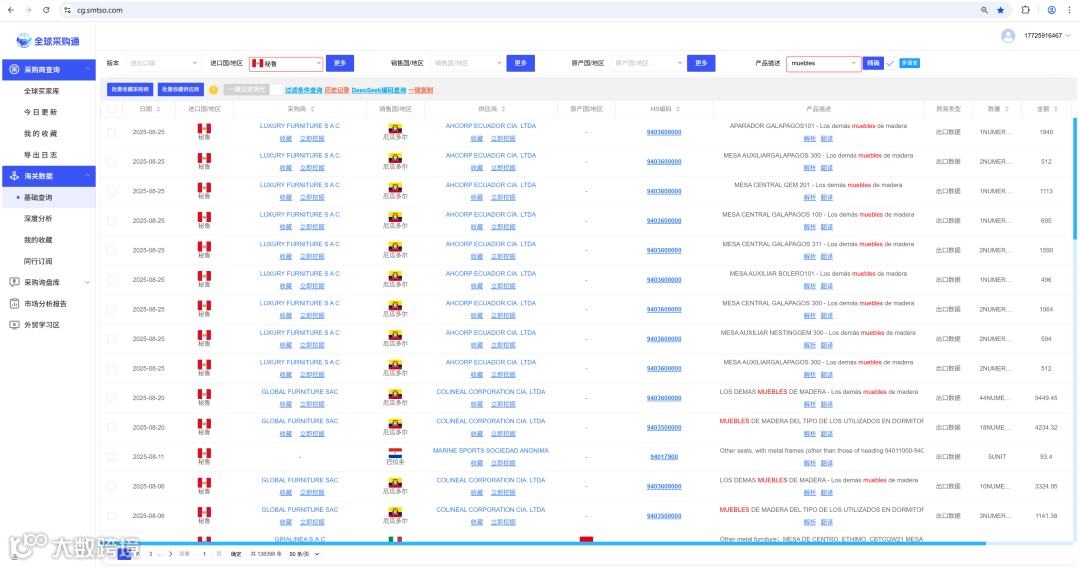1080x567 pixels.
Task: Check the row checkbox for MESA AUXILIAR BOLERO101
Action: [112, 280]
